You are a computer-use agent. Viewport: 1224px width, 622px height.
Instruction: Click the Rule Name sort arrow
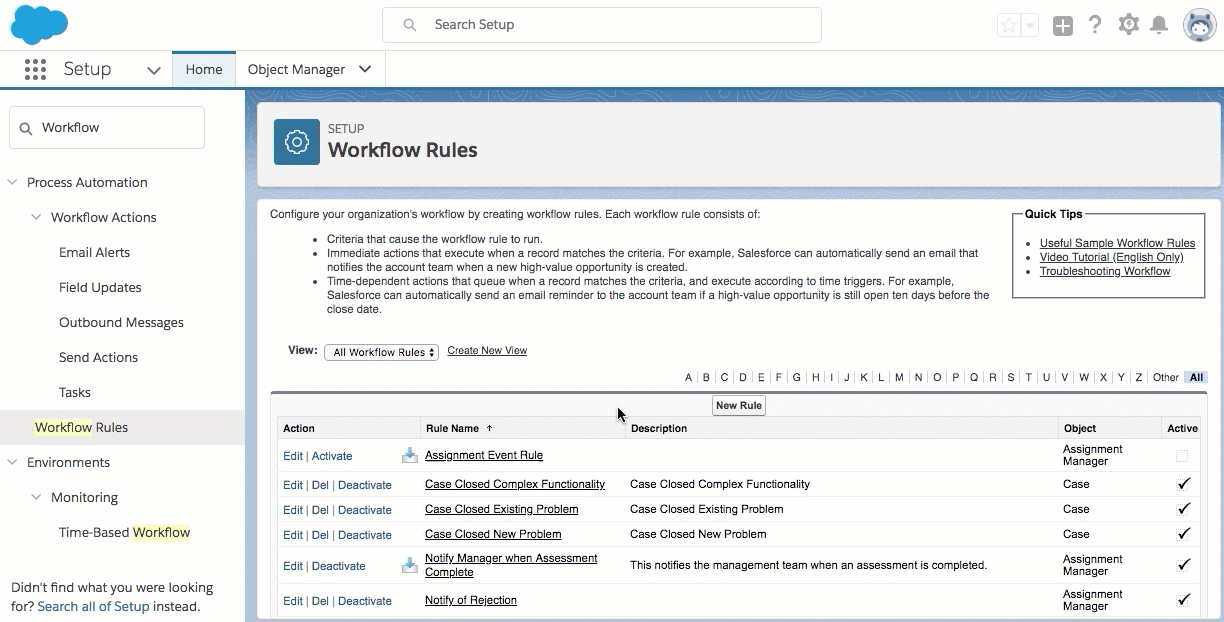click(x=489, y=428)
